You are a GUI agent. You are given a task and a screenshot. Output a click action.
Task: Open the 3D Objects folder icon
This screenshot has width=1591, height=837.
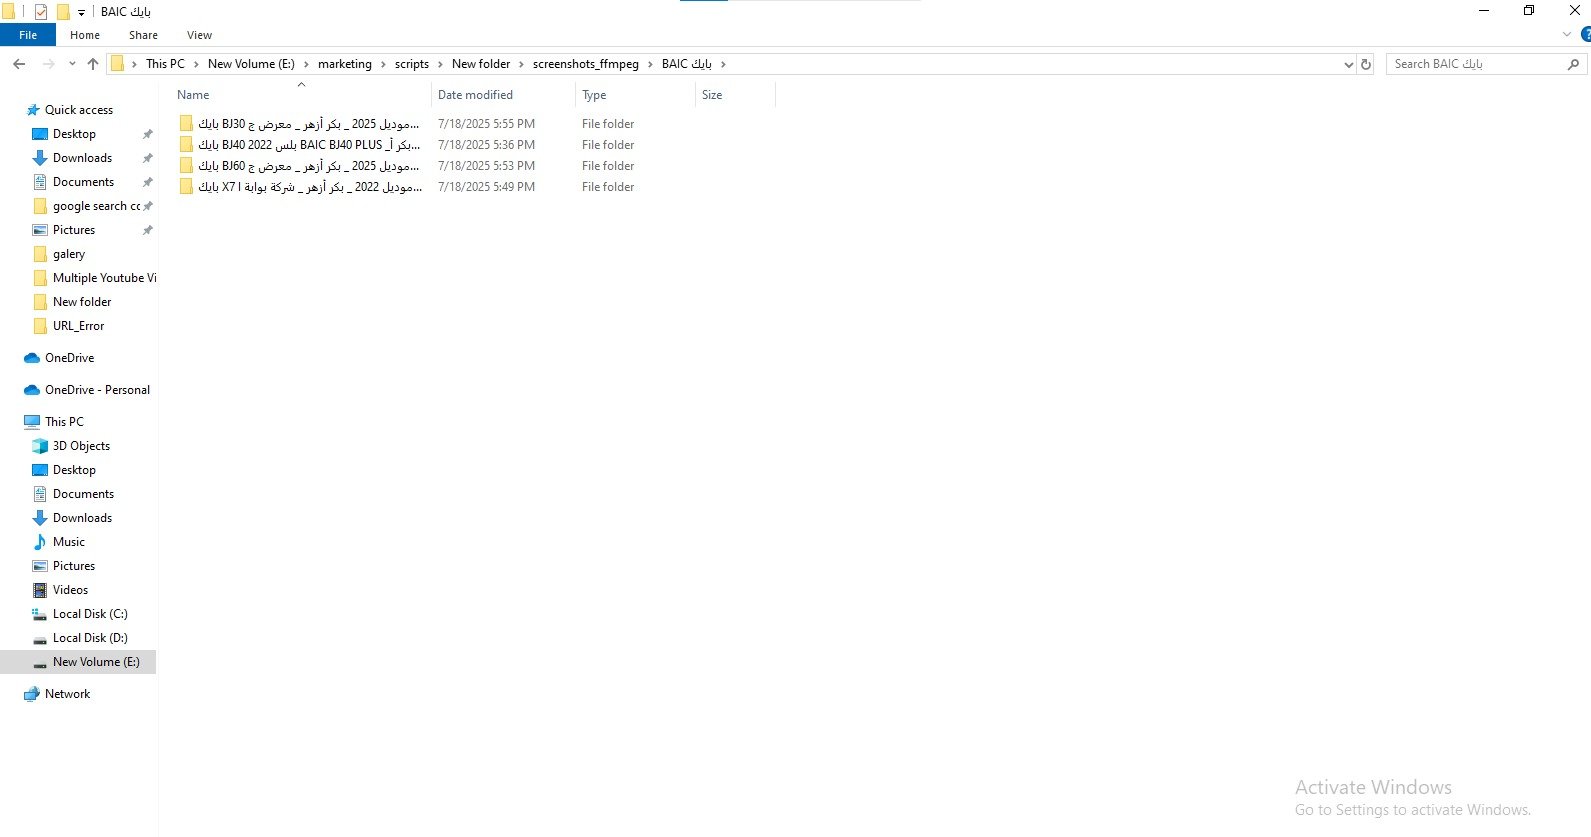40,446
